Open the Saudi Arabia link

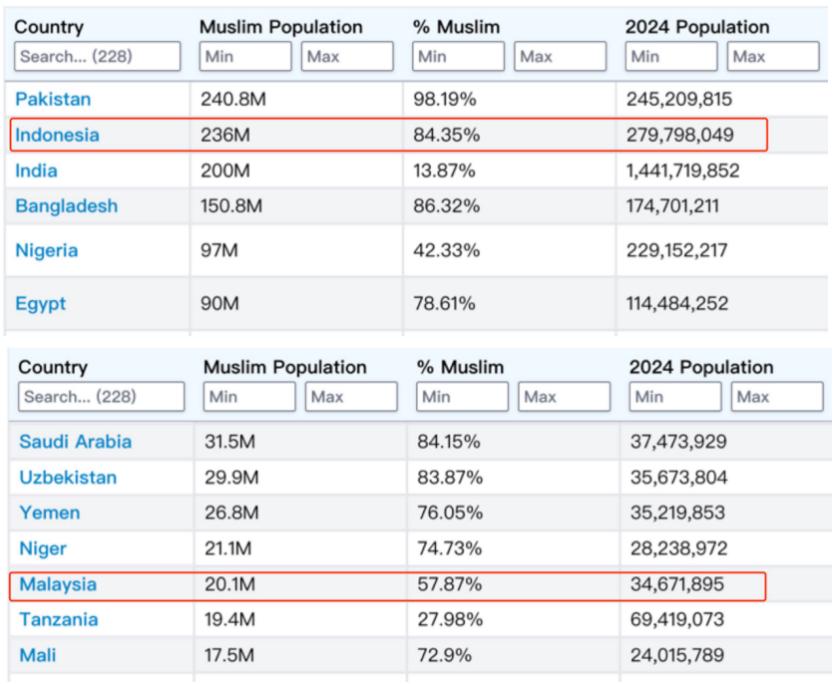point(74,442)
